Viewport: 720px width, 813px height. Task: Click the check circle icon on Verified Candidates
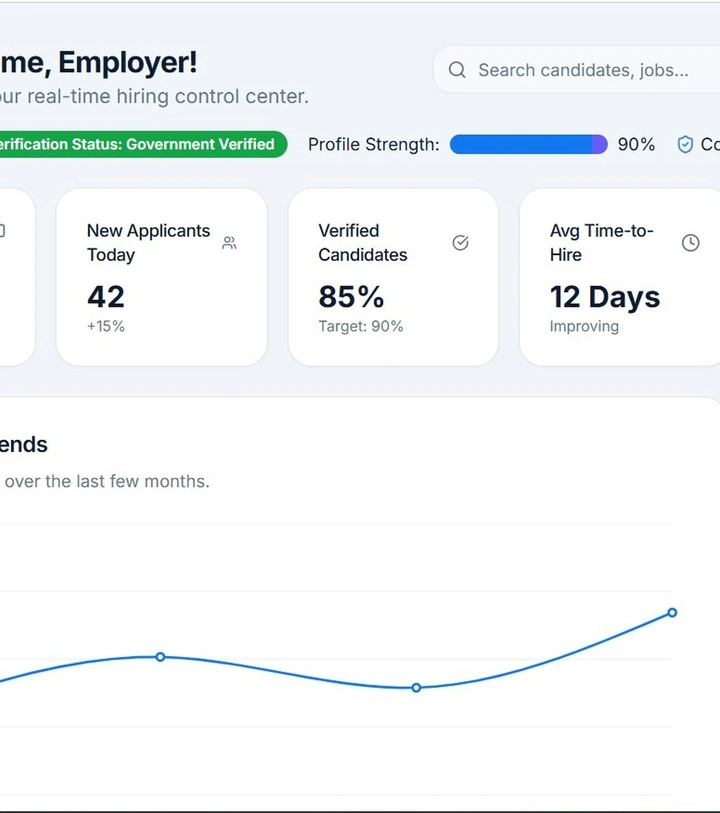click(x=460, y=243)
